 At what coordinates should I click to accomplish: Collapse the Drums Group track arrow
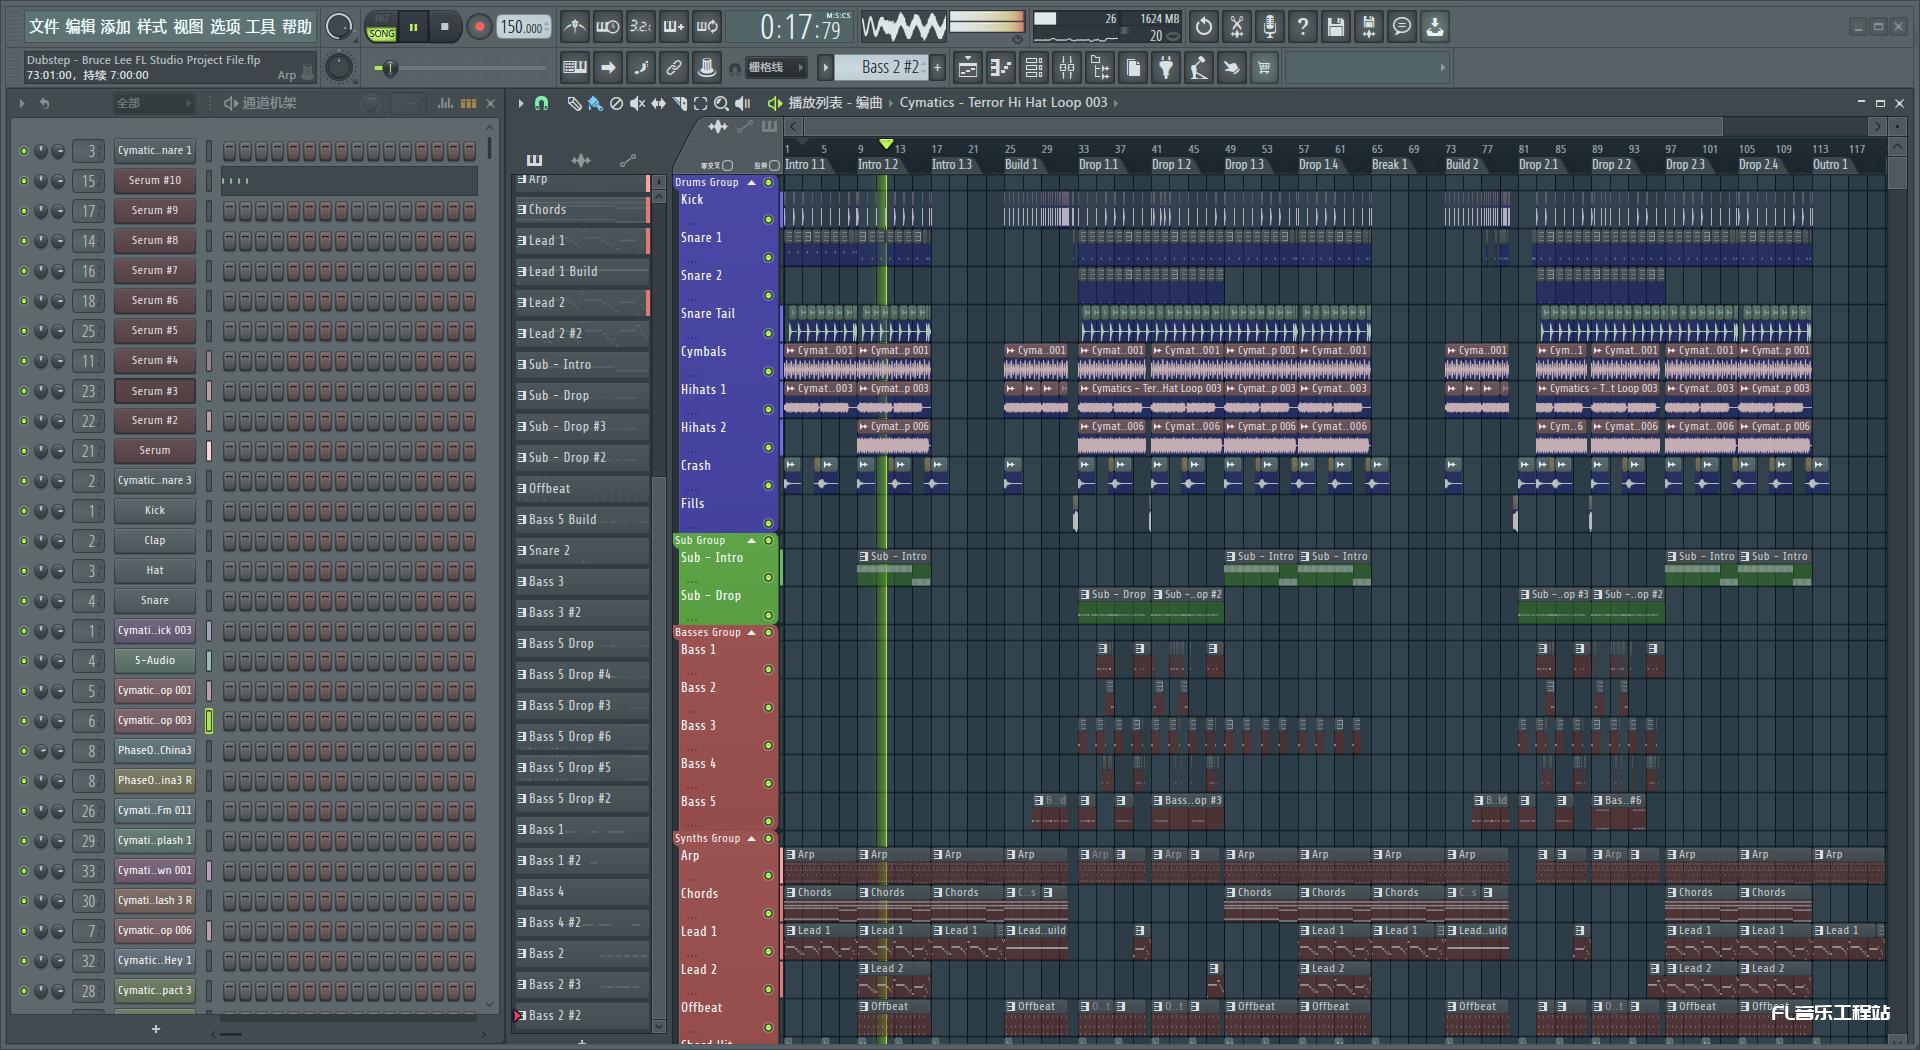752,183
